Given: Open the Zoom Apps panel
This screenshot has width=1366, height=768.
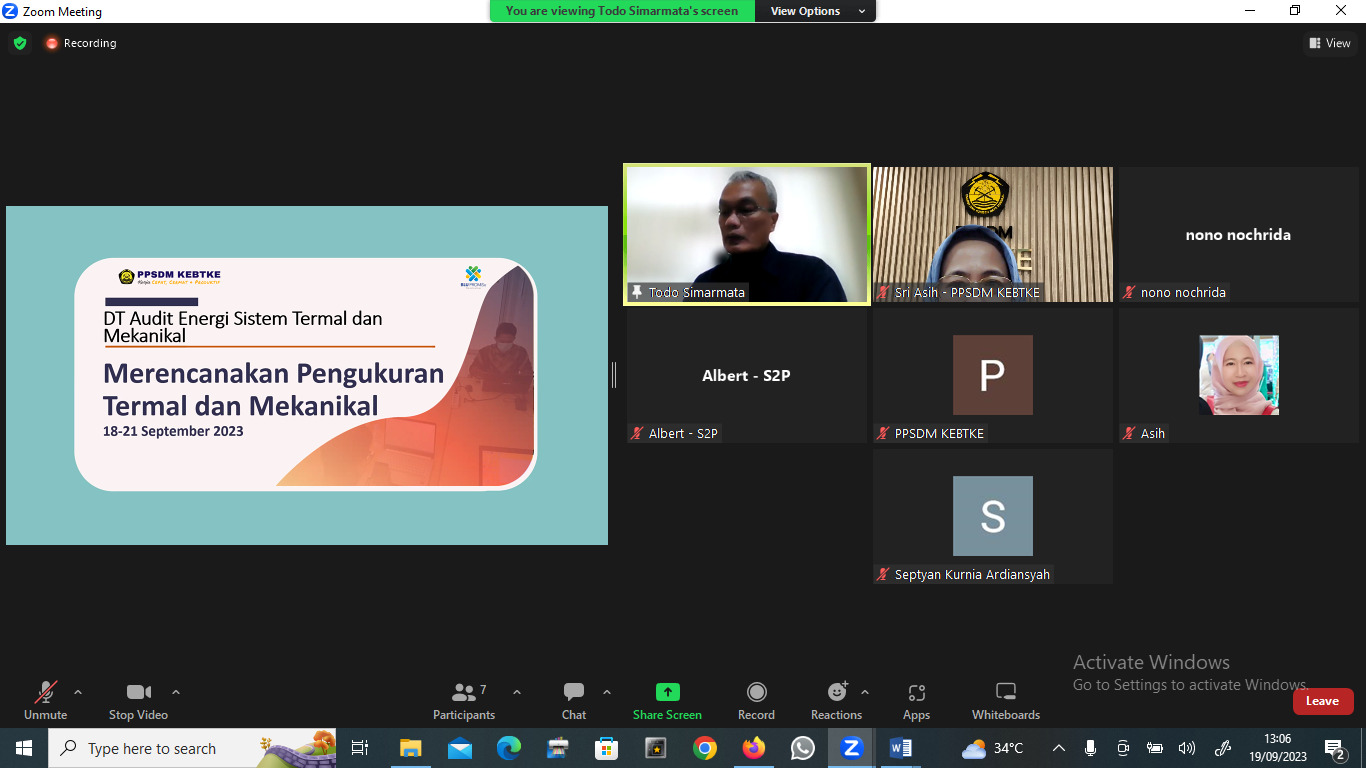Looking at the screenshot, I should 916,700.
